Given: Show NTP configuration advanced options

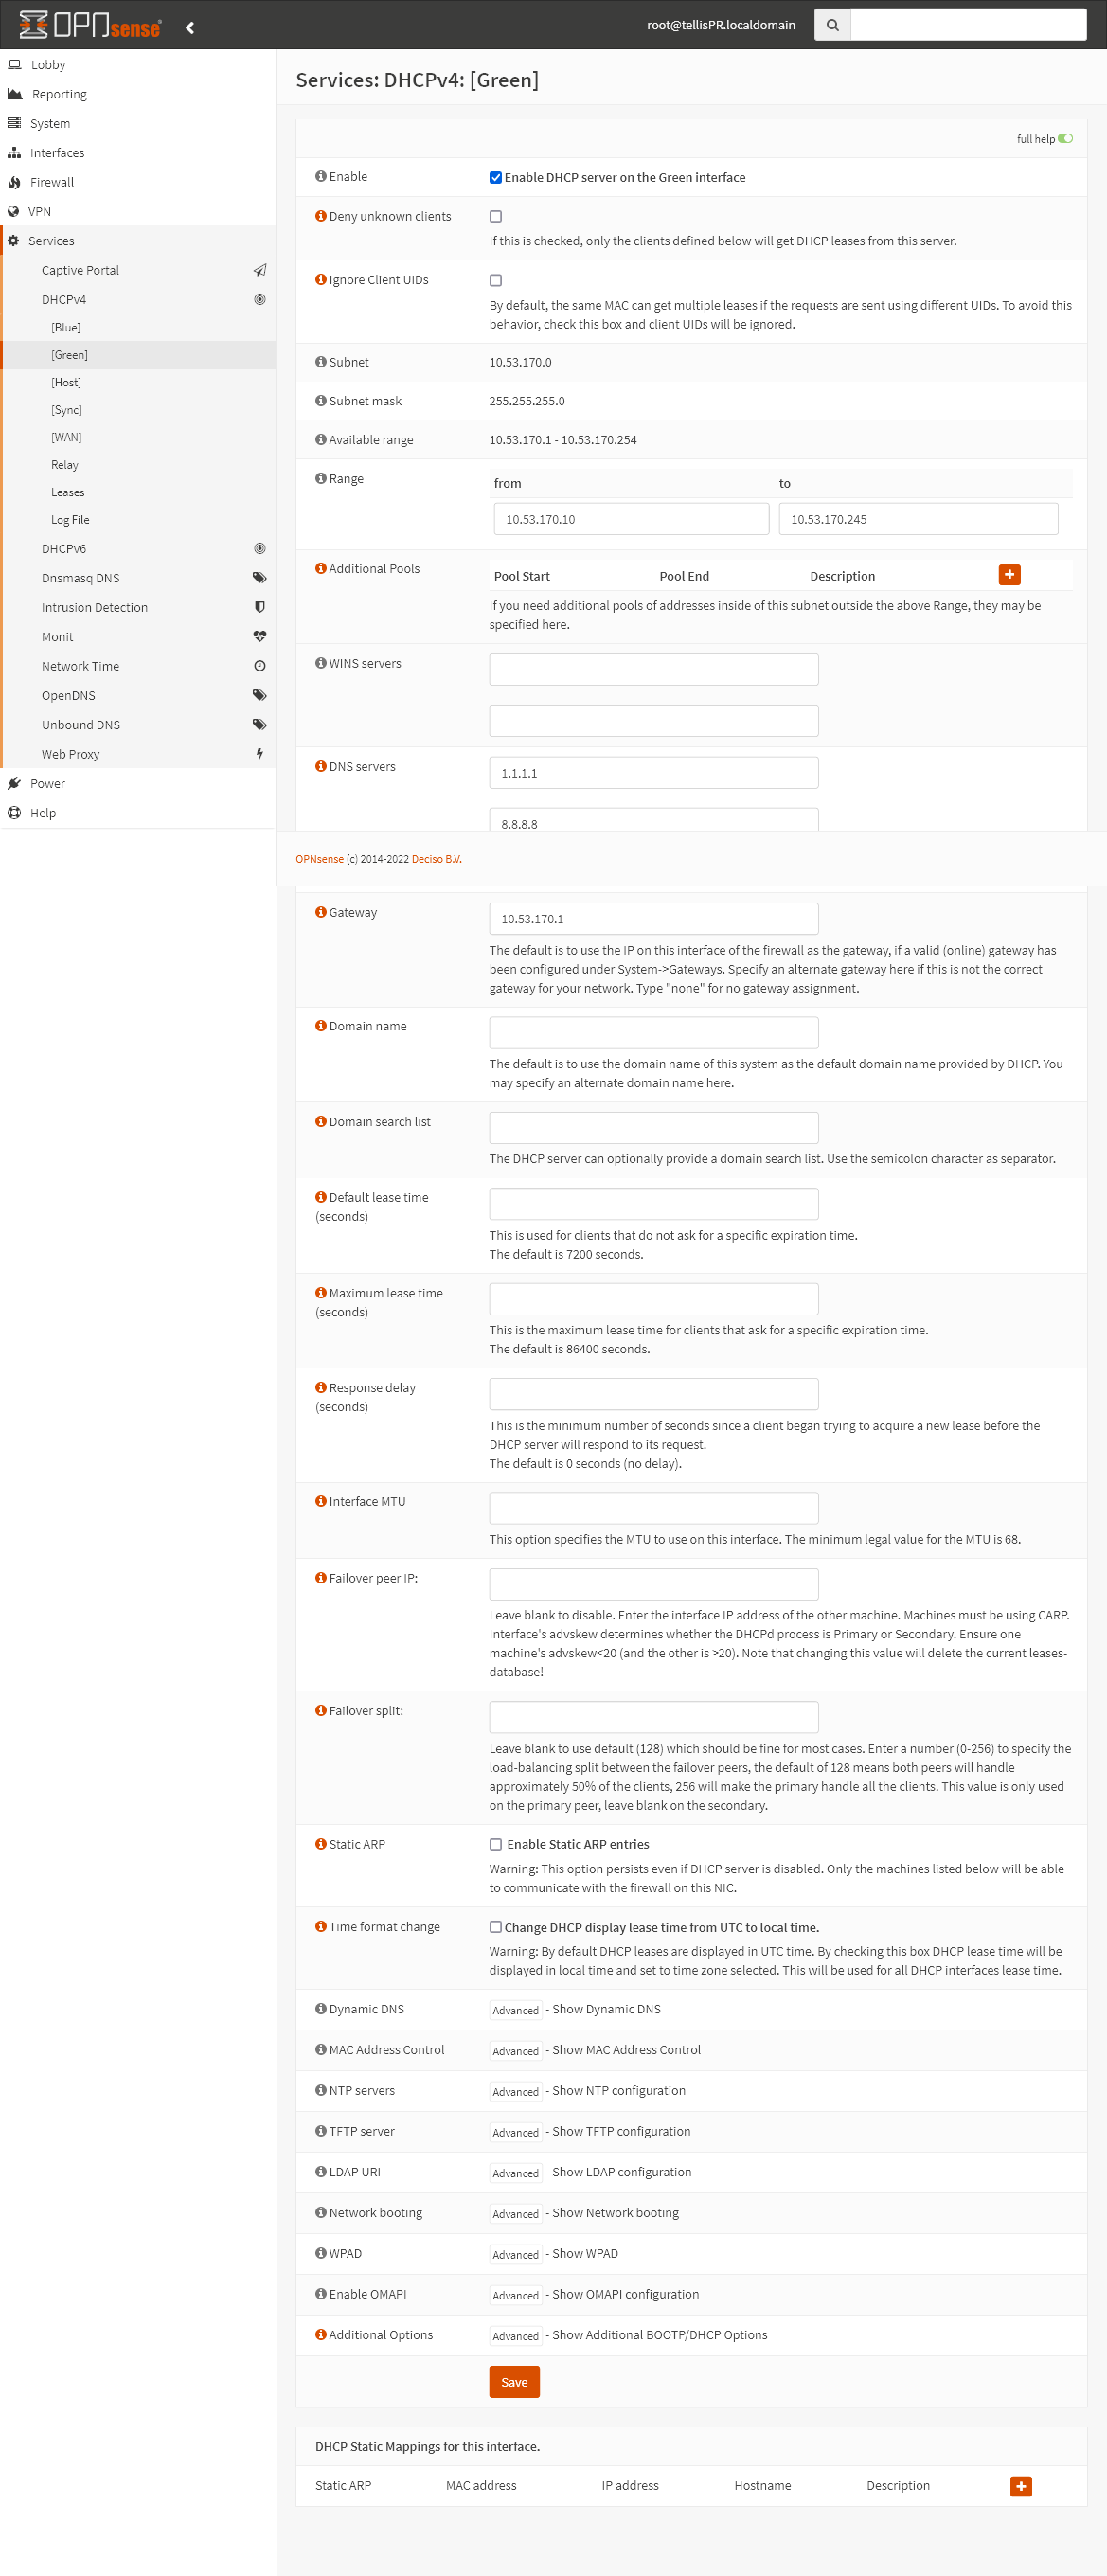Looking at the screenshot, I should pyautogui.click(x=516, y=2092).
